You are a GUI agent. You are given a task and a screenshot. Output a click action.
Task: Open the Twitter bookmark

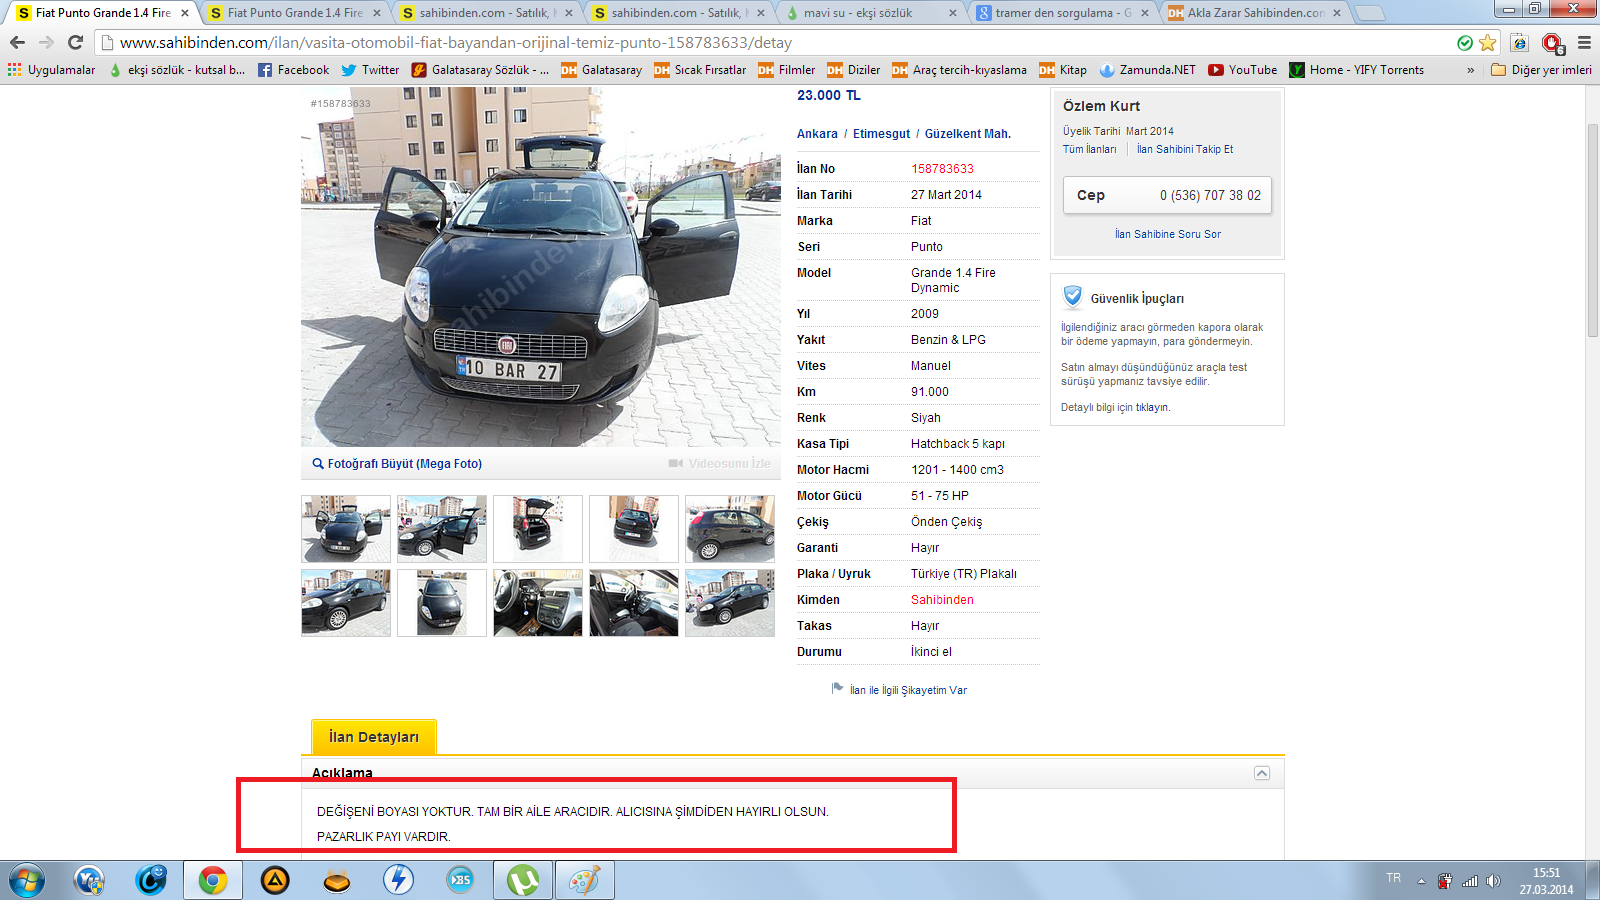click(369, 70)
